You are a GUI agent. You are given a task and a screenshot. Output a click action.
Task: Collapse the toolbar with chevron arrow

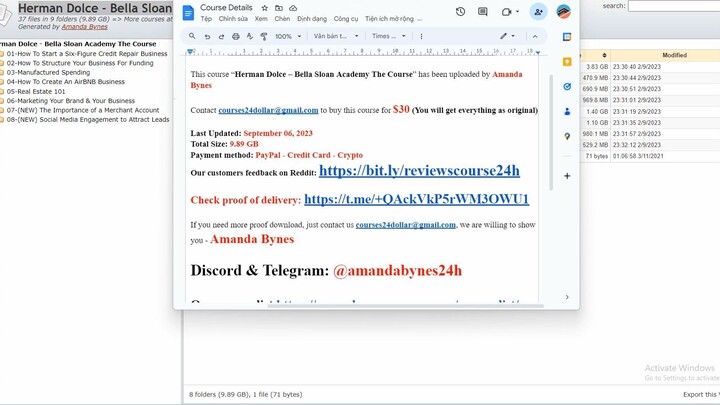pos(536,36)
